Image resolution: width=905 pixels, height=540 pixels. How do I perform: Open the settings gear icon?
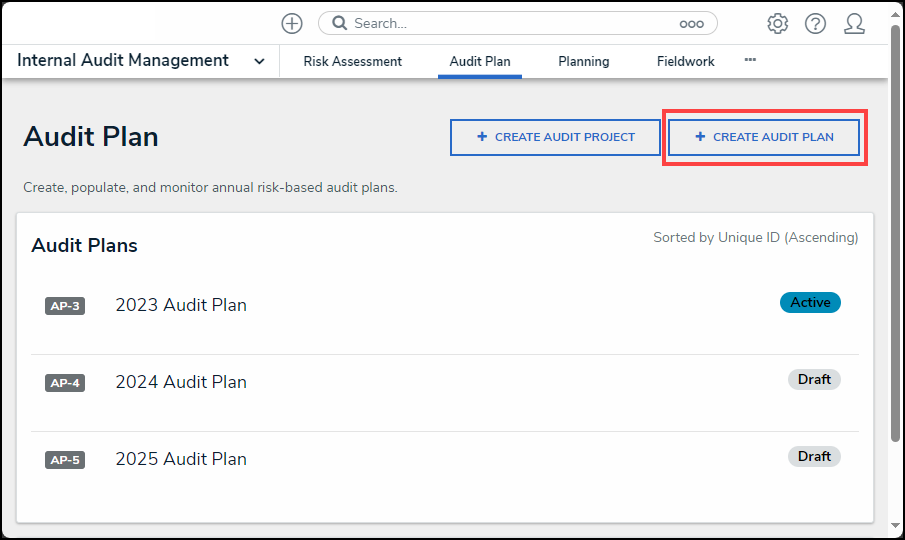coord(777,23)
